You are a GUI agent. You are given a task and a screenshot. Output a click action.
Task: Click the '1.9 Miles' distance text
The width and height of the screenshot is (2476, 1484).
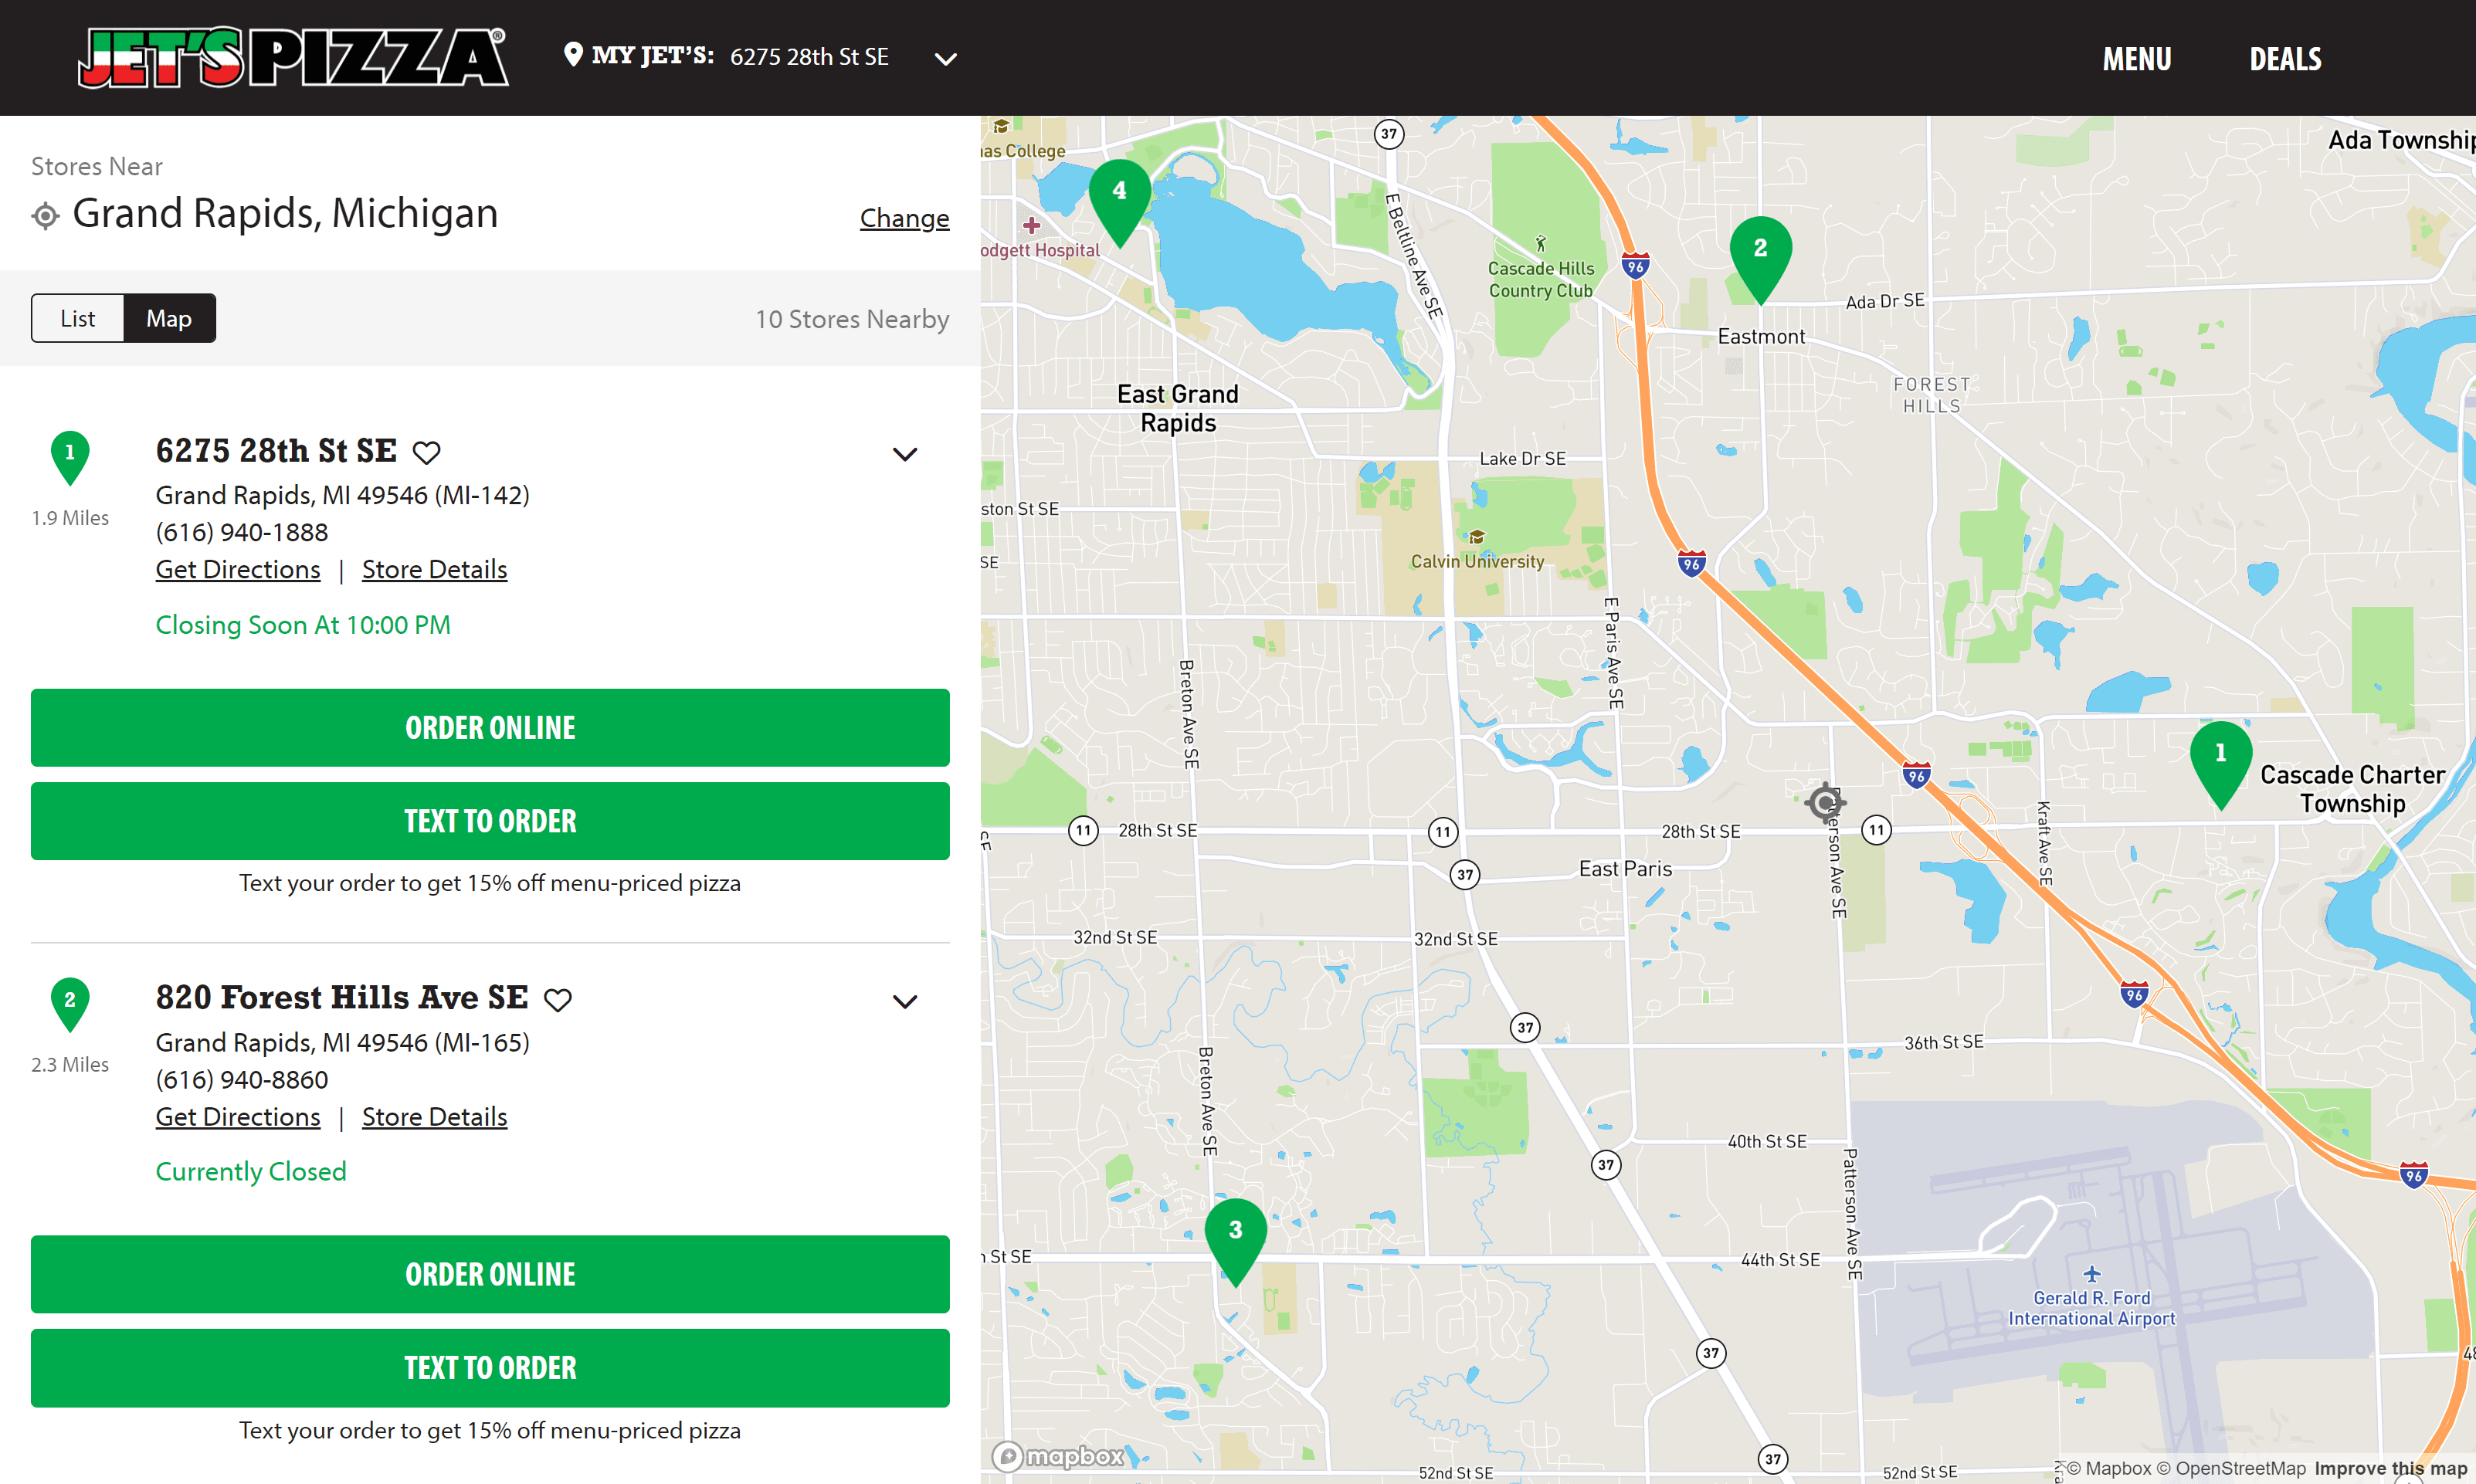coord(70,518)
